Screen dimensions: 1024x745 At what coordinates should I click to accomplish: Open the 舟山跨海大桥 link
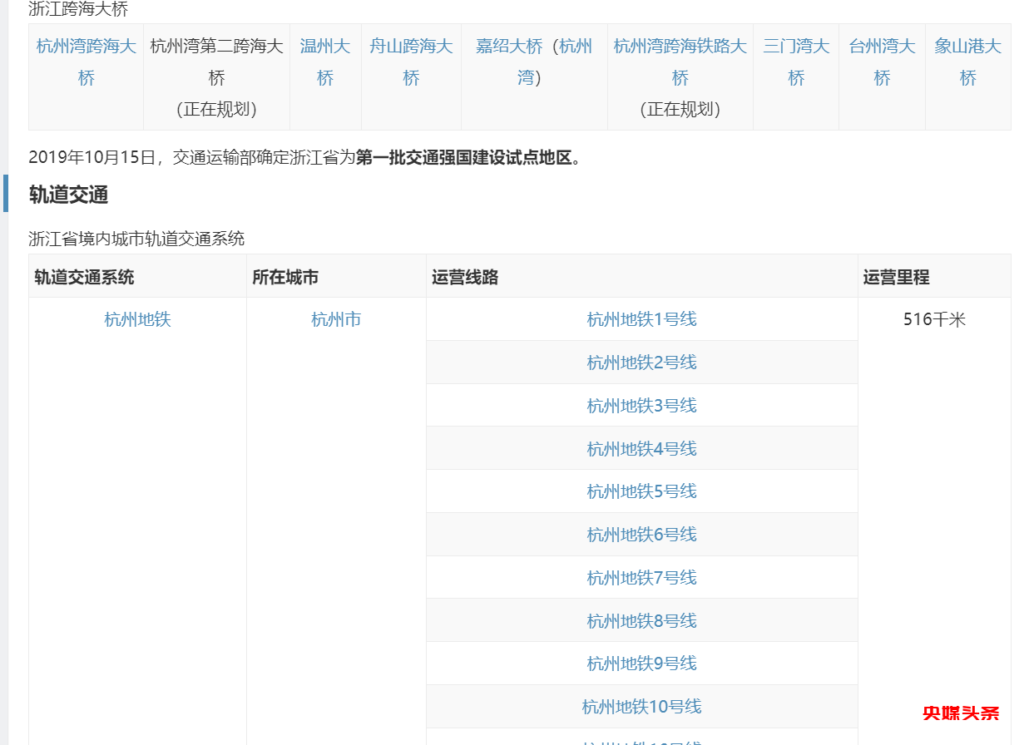point(411,47)
